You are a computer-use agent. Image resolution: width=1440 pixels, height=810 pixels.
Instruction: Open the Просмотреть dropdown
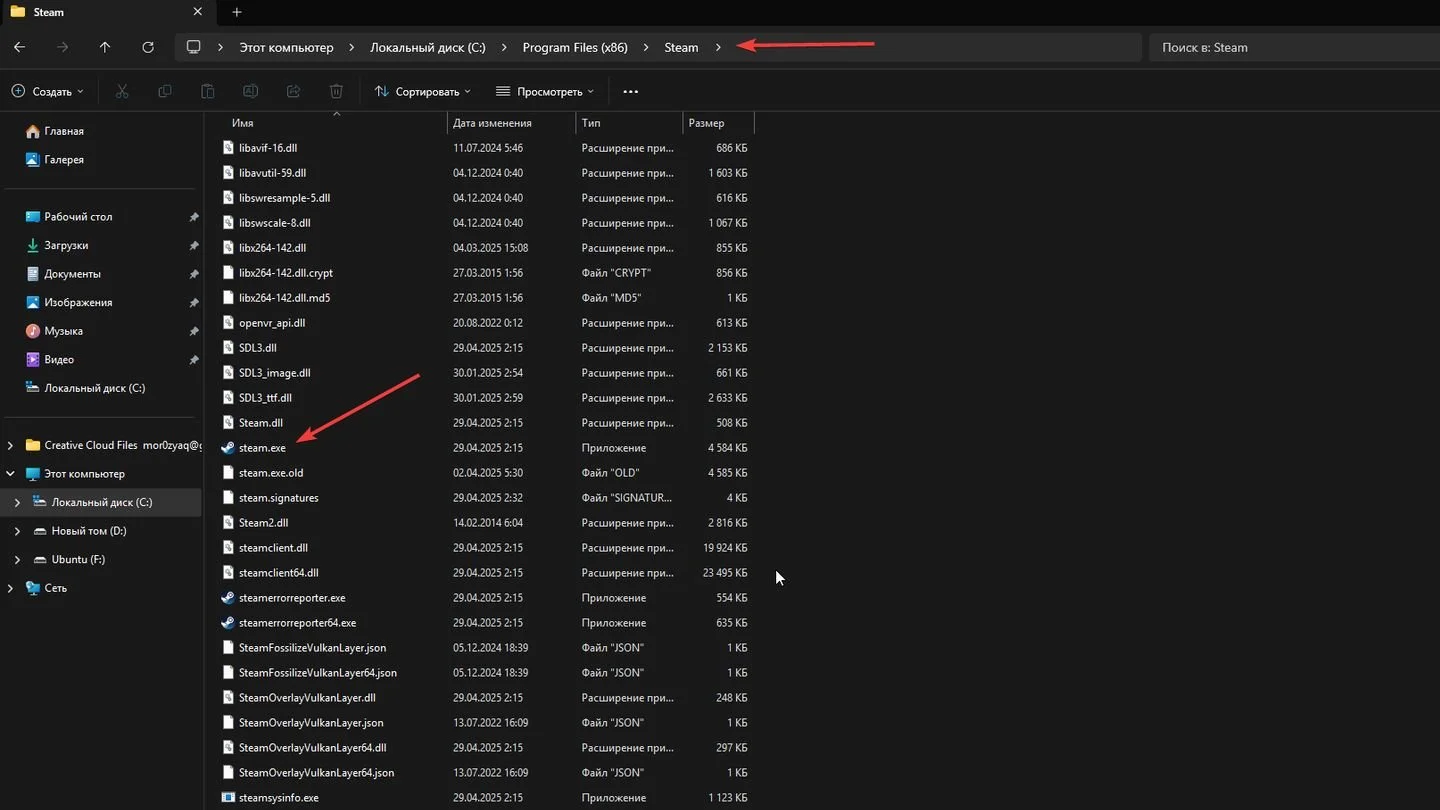point(545,91)
